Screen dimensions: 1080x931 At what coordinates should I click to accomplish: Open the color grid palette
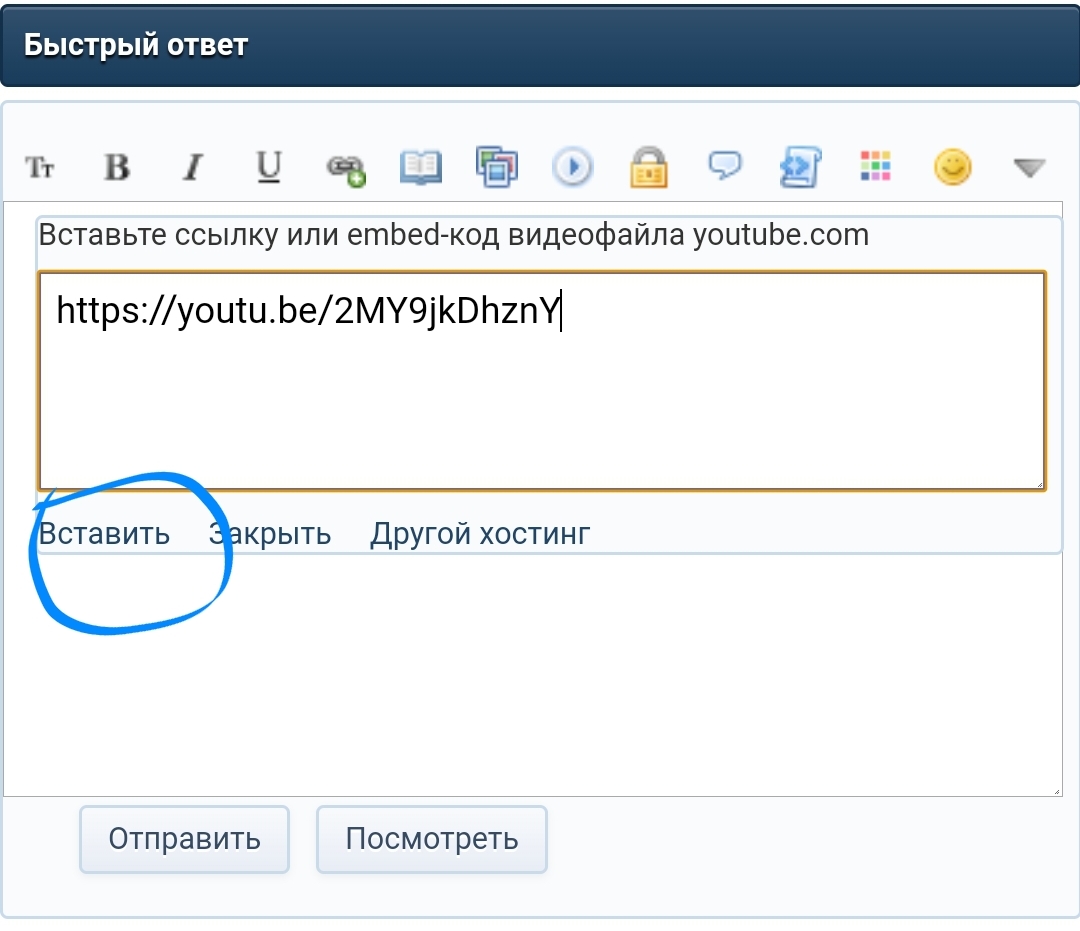(x=876, y=166)
